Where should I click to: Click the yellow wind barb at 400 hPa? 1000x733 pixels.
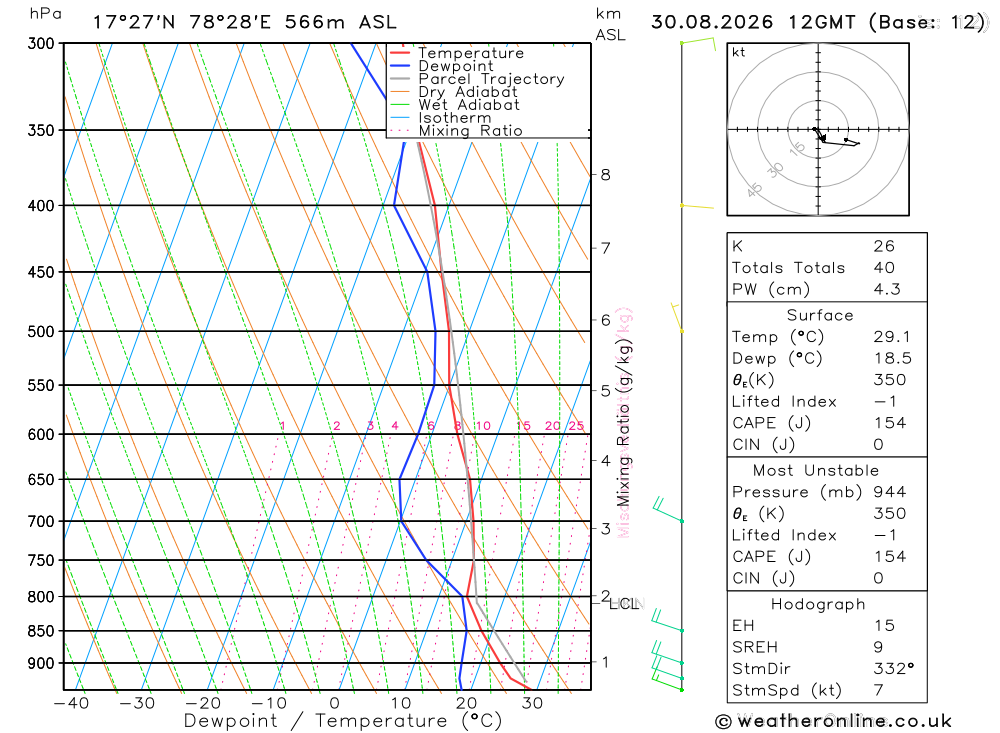(x=697, y=206)
